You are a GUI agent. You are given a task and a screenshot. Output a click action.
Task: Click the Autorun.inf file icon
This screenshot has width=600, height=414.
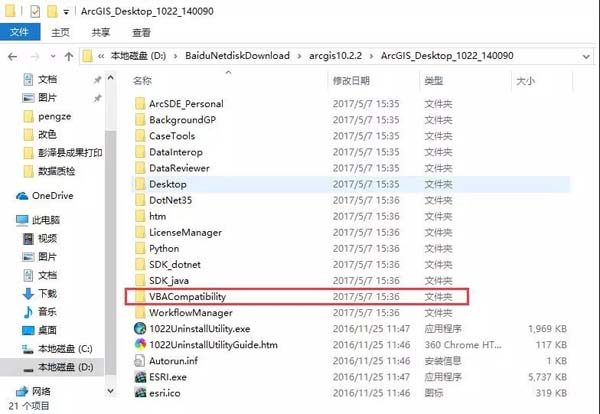click(140, 361)
